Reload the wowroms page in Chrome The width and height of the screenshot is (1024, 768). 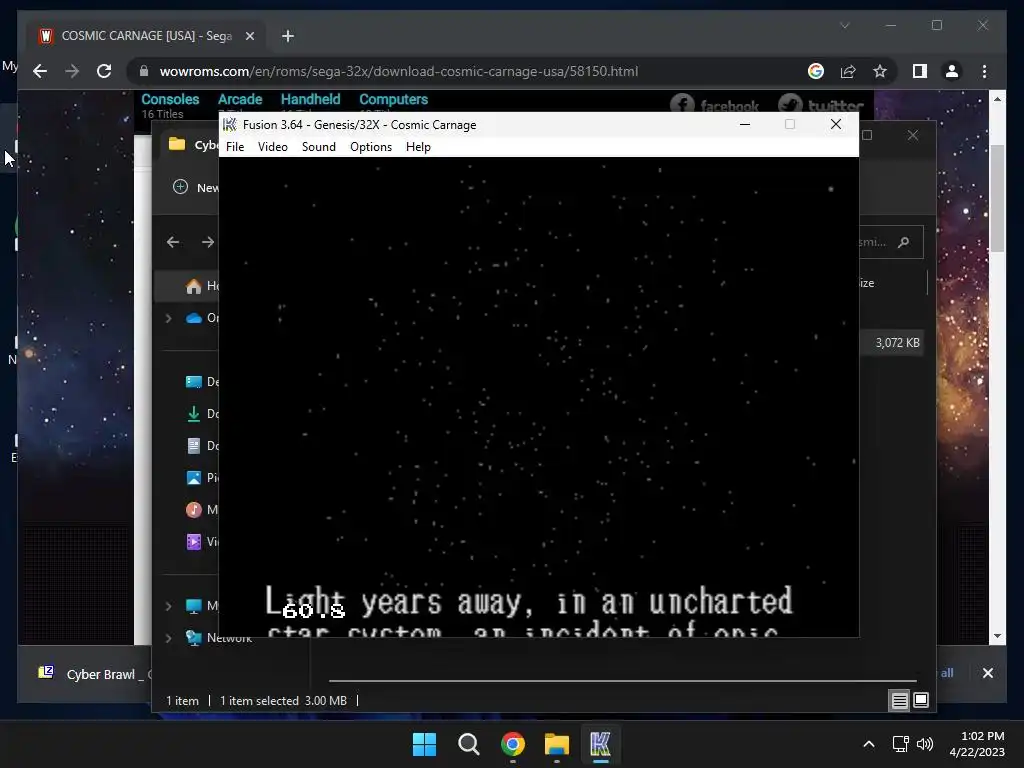click(104, 71)
